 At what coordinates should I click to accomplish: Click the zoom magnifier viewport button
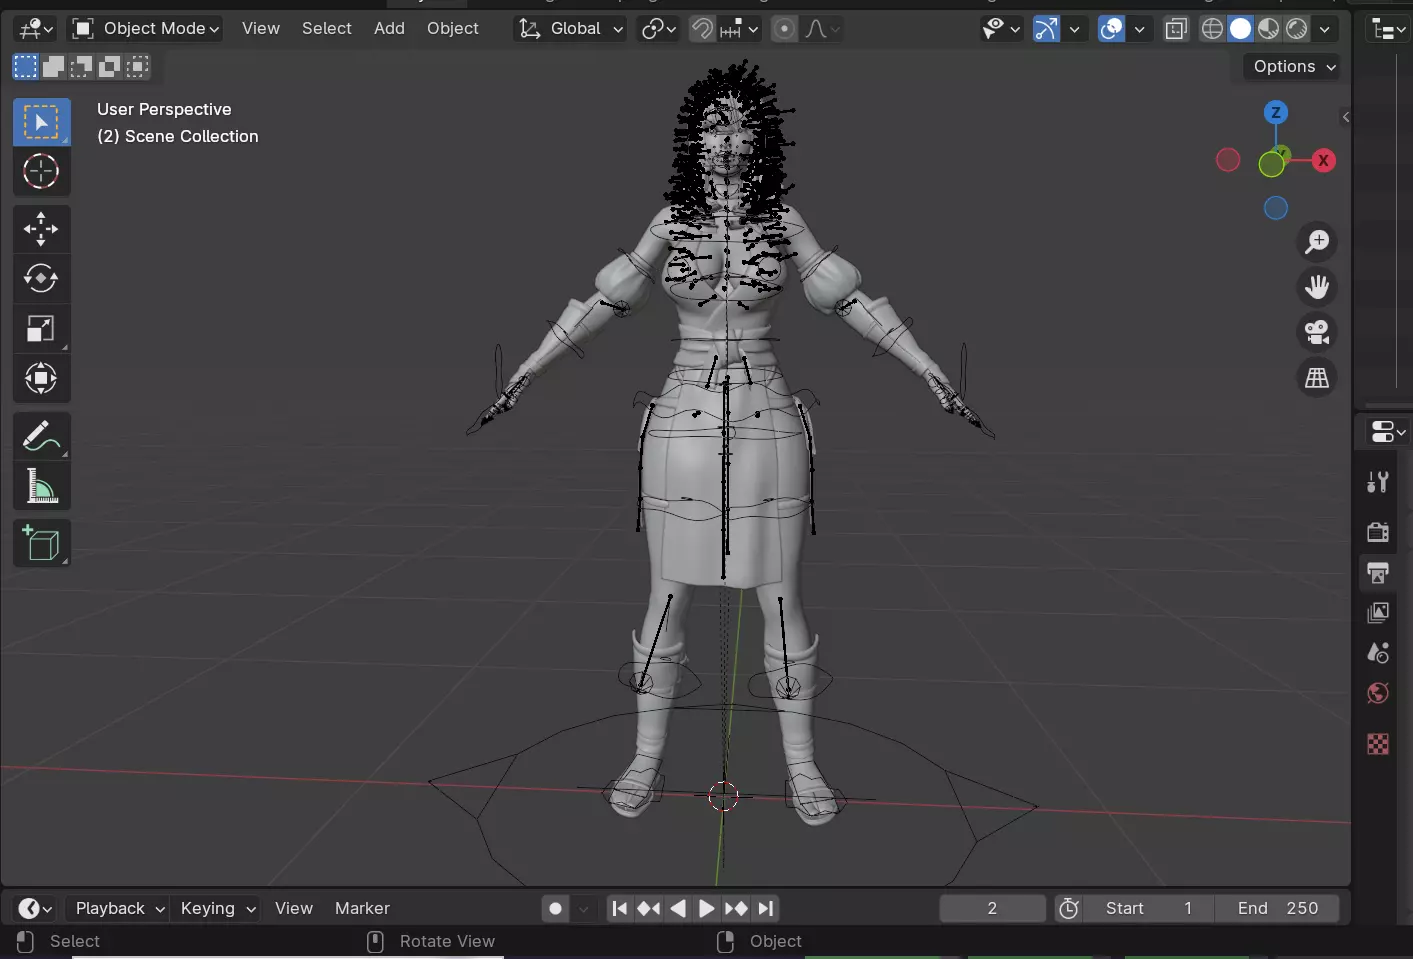[1317, 241]
